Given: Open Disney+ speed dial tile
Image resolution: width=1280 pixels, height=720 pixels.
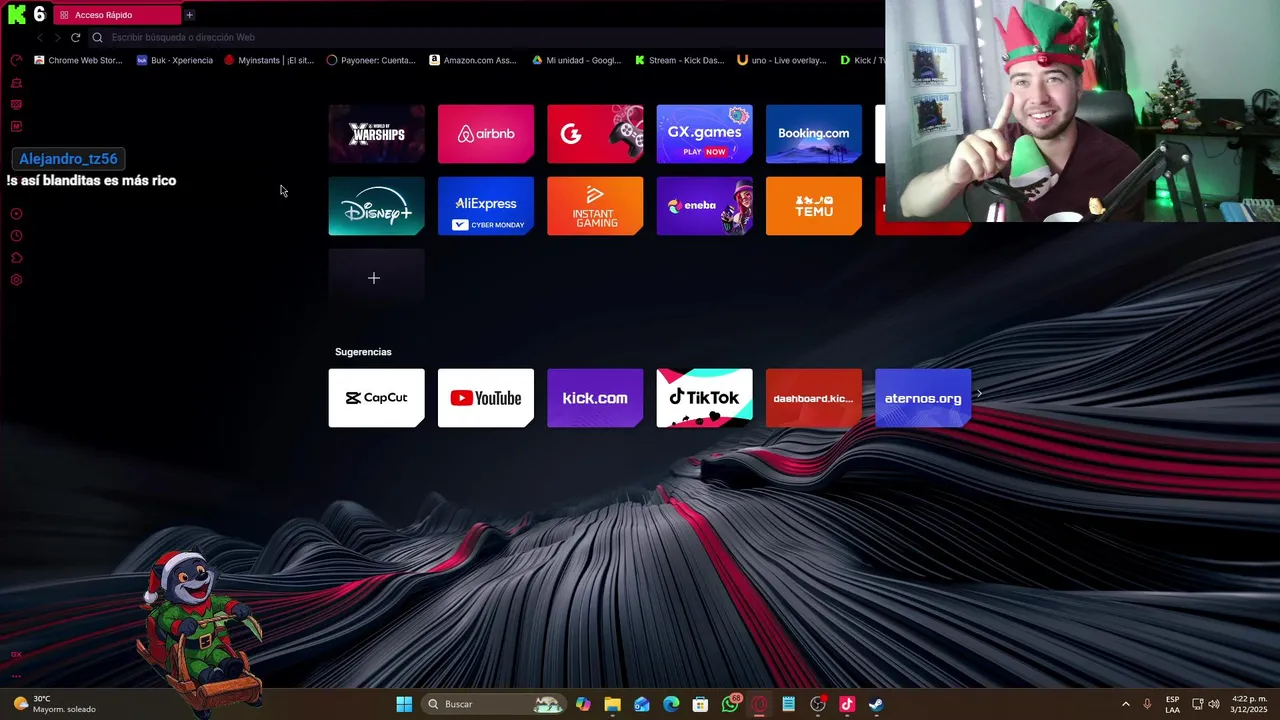Looking at the screenshot, I should point(377,206).
